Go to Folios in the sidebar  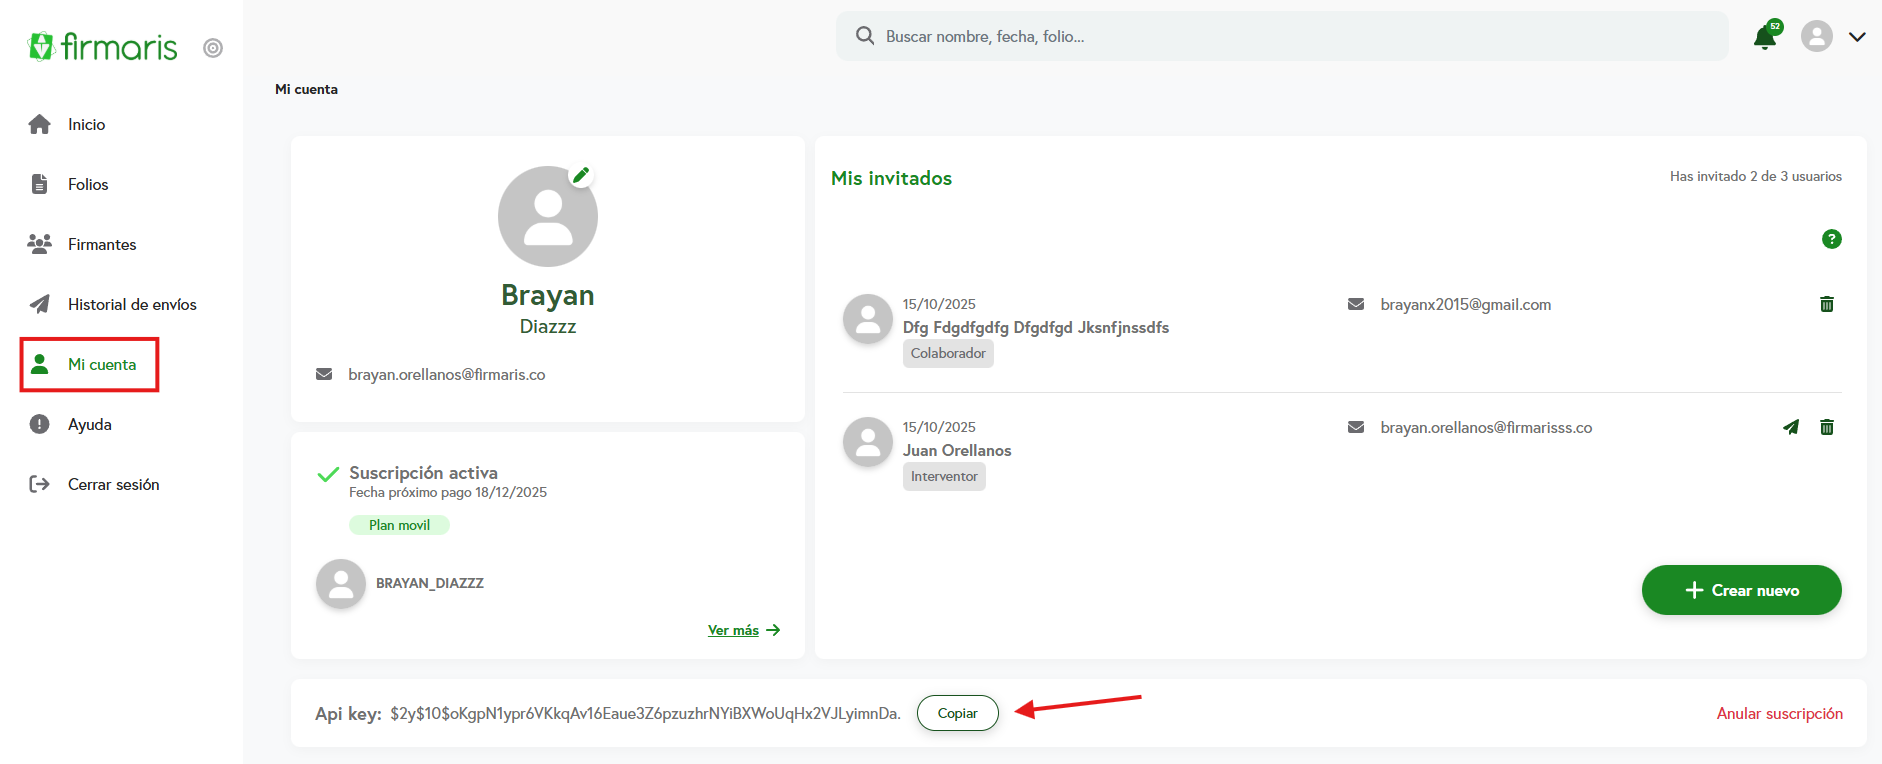(x=88, y=184)
